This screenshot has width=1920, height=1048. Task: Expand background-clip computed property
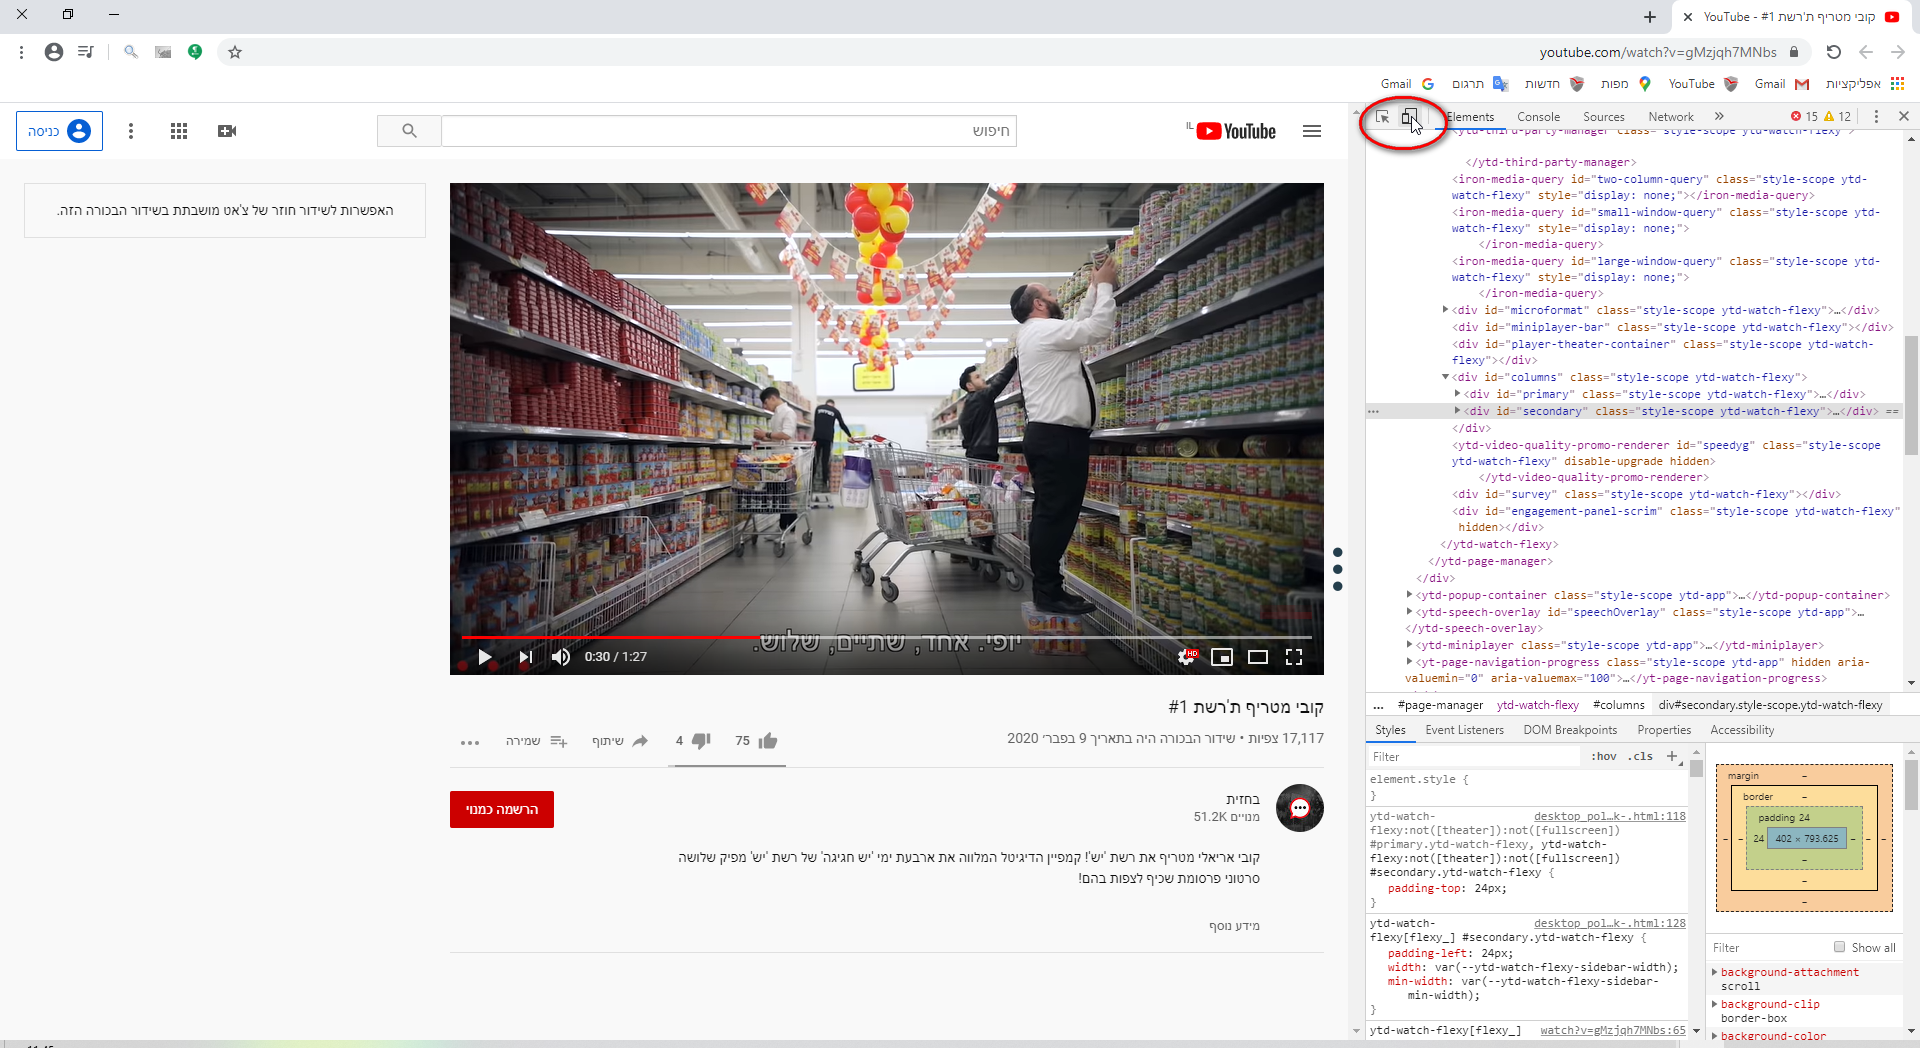(1714, 1004)
